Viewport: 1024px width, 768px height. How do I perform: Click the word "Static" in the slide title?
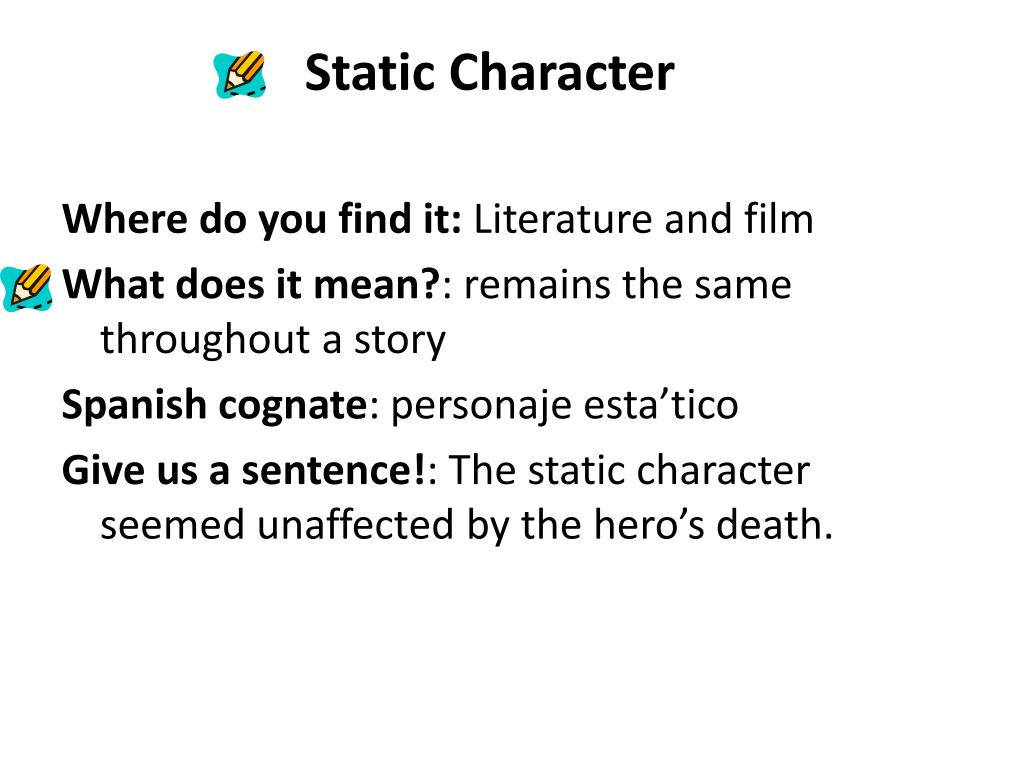[x=369, y=73]
